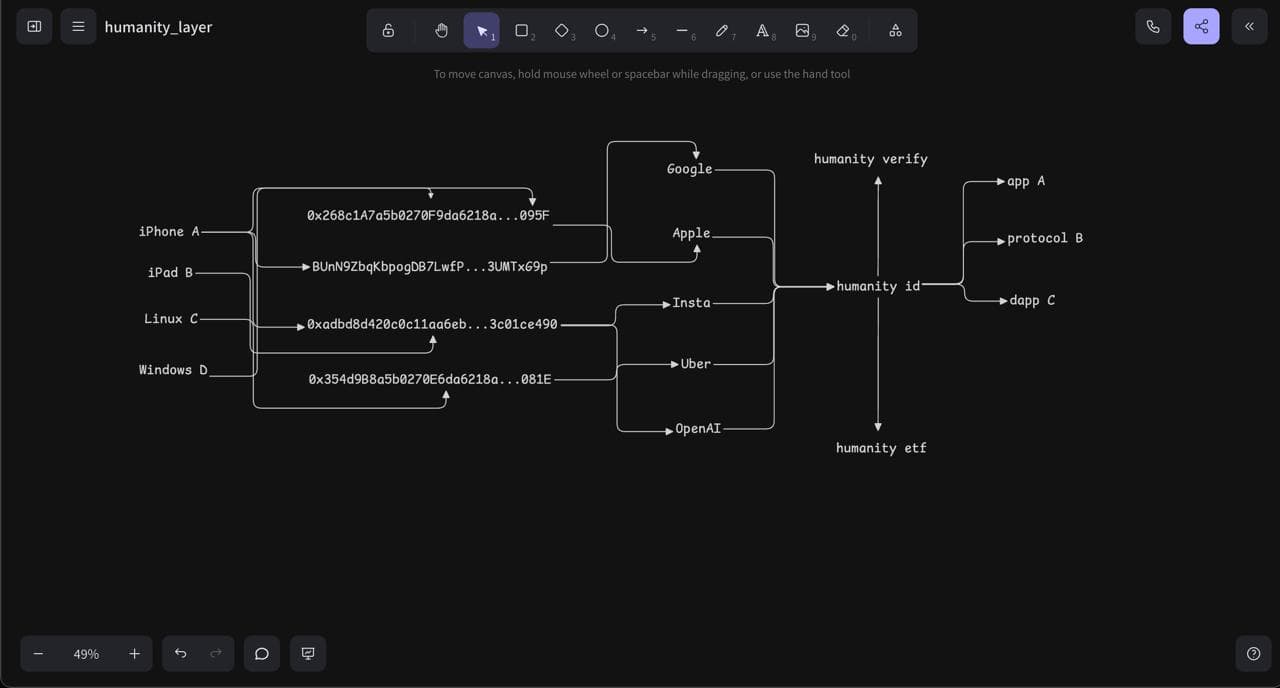The height and width of the screenshot is (688, 1280).
Task: Open the left sidebar panel
Action: point(33,26)
